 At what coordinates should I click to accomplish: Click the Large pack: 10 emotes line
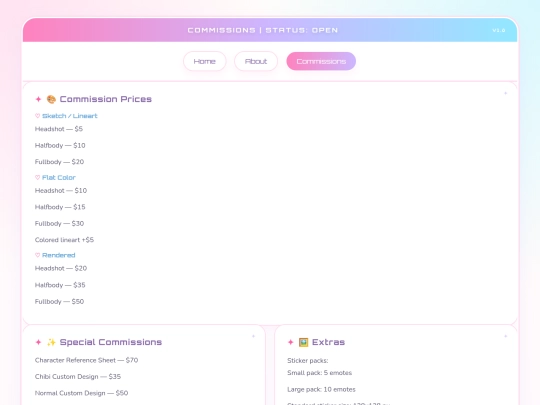(x=321, y=390)
